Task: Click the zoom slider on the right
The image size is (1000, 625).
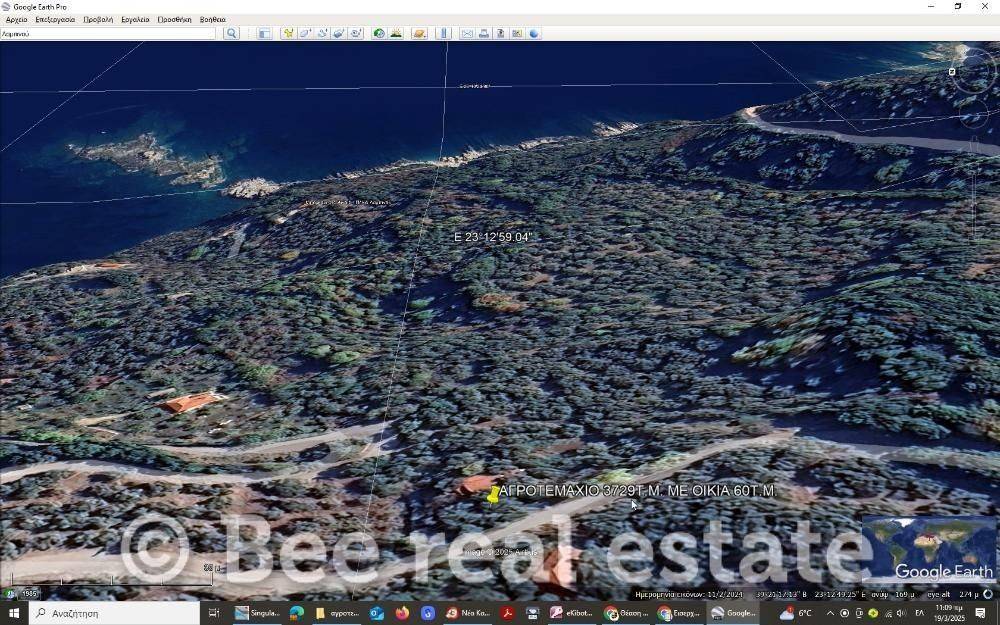Action: coord(974,190)
